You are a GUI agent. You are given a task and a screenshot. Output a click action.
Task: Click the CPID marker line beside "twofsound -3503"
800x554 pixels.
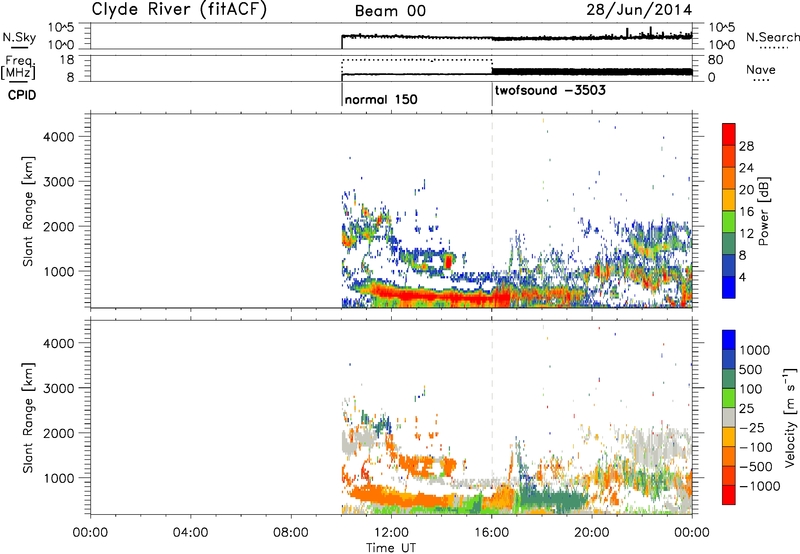click(x=492, y=95)
